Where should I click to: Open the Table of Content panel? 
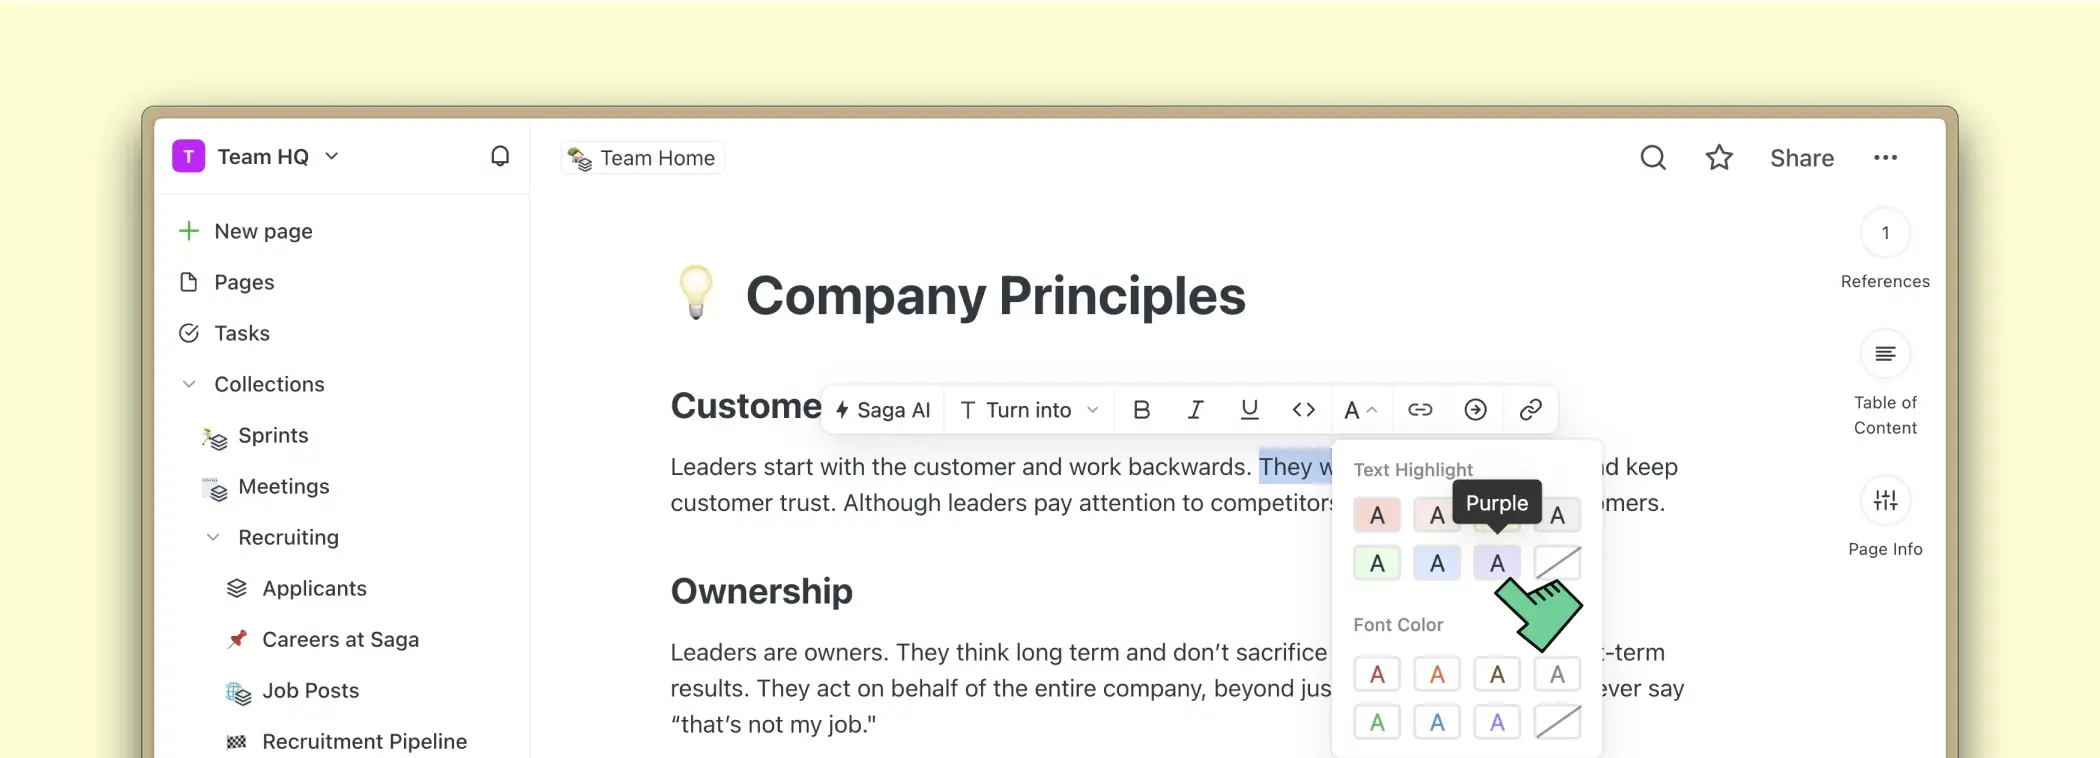tap(1885, 355)
